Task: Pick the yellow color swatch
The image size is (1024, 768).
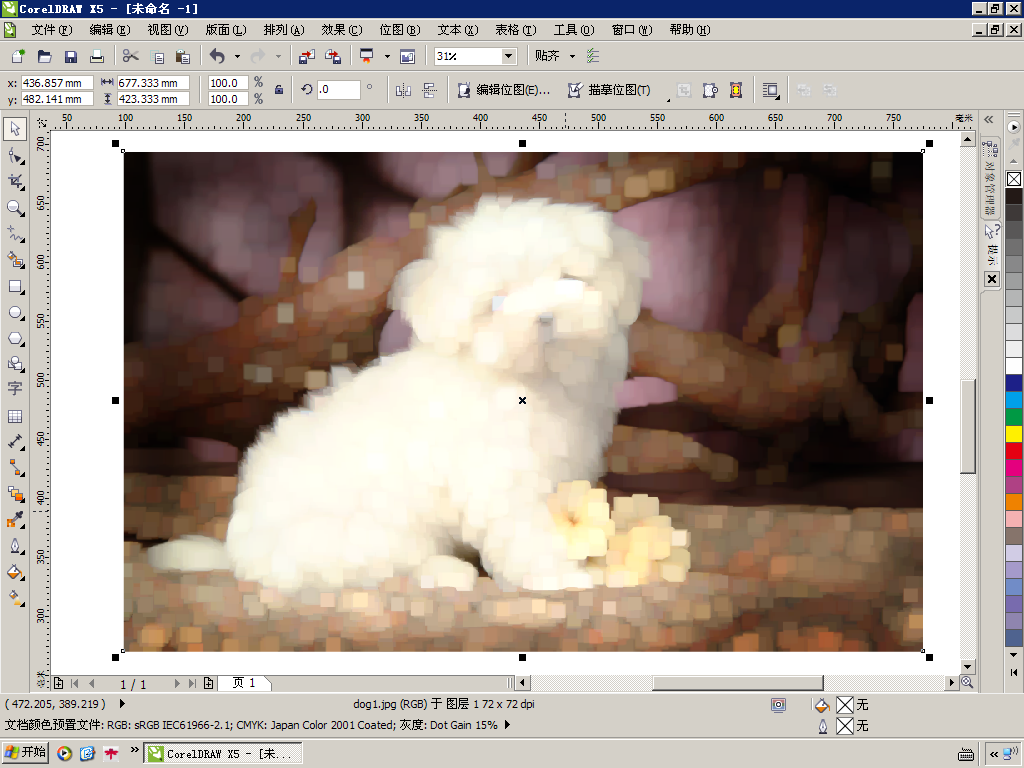Action: (1014, 433)
